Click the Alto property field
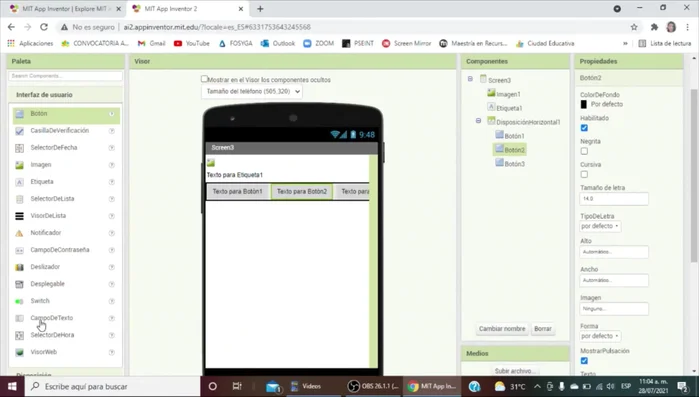Image resolution: width=699 pixels, height=397 pixels. (614, 252)
